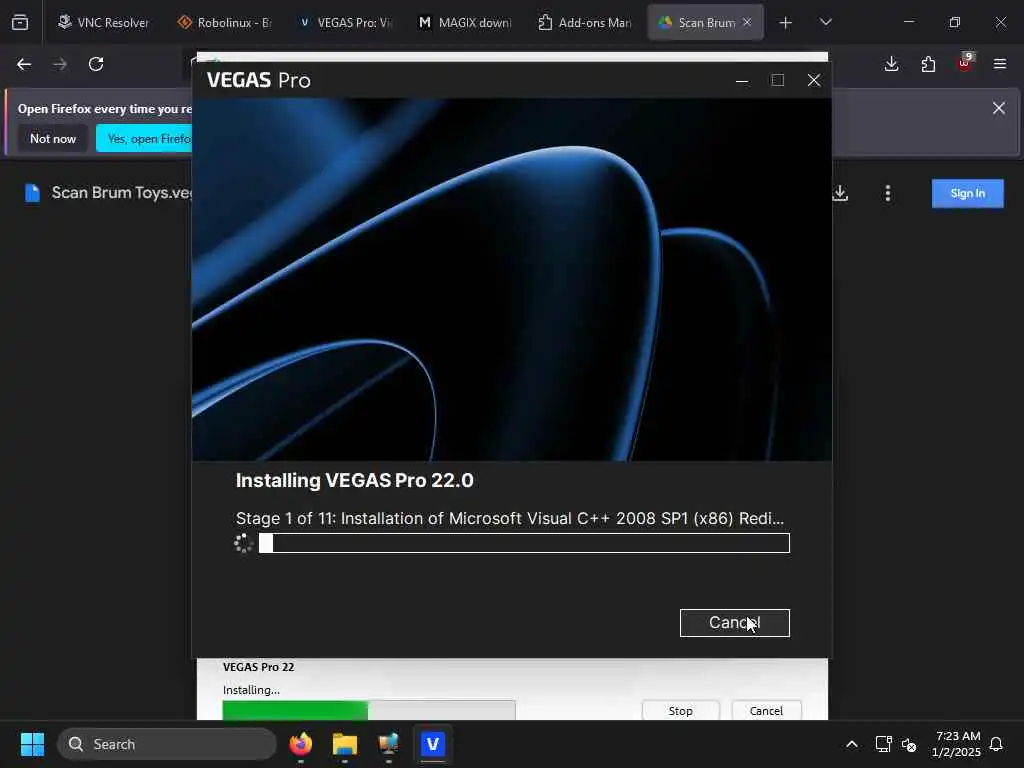1024x768 pixels.
Task: Select the VEGAS installer taskbar icon
Action: pos(432,744)
